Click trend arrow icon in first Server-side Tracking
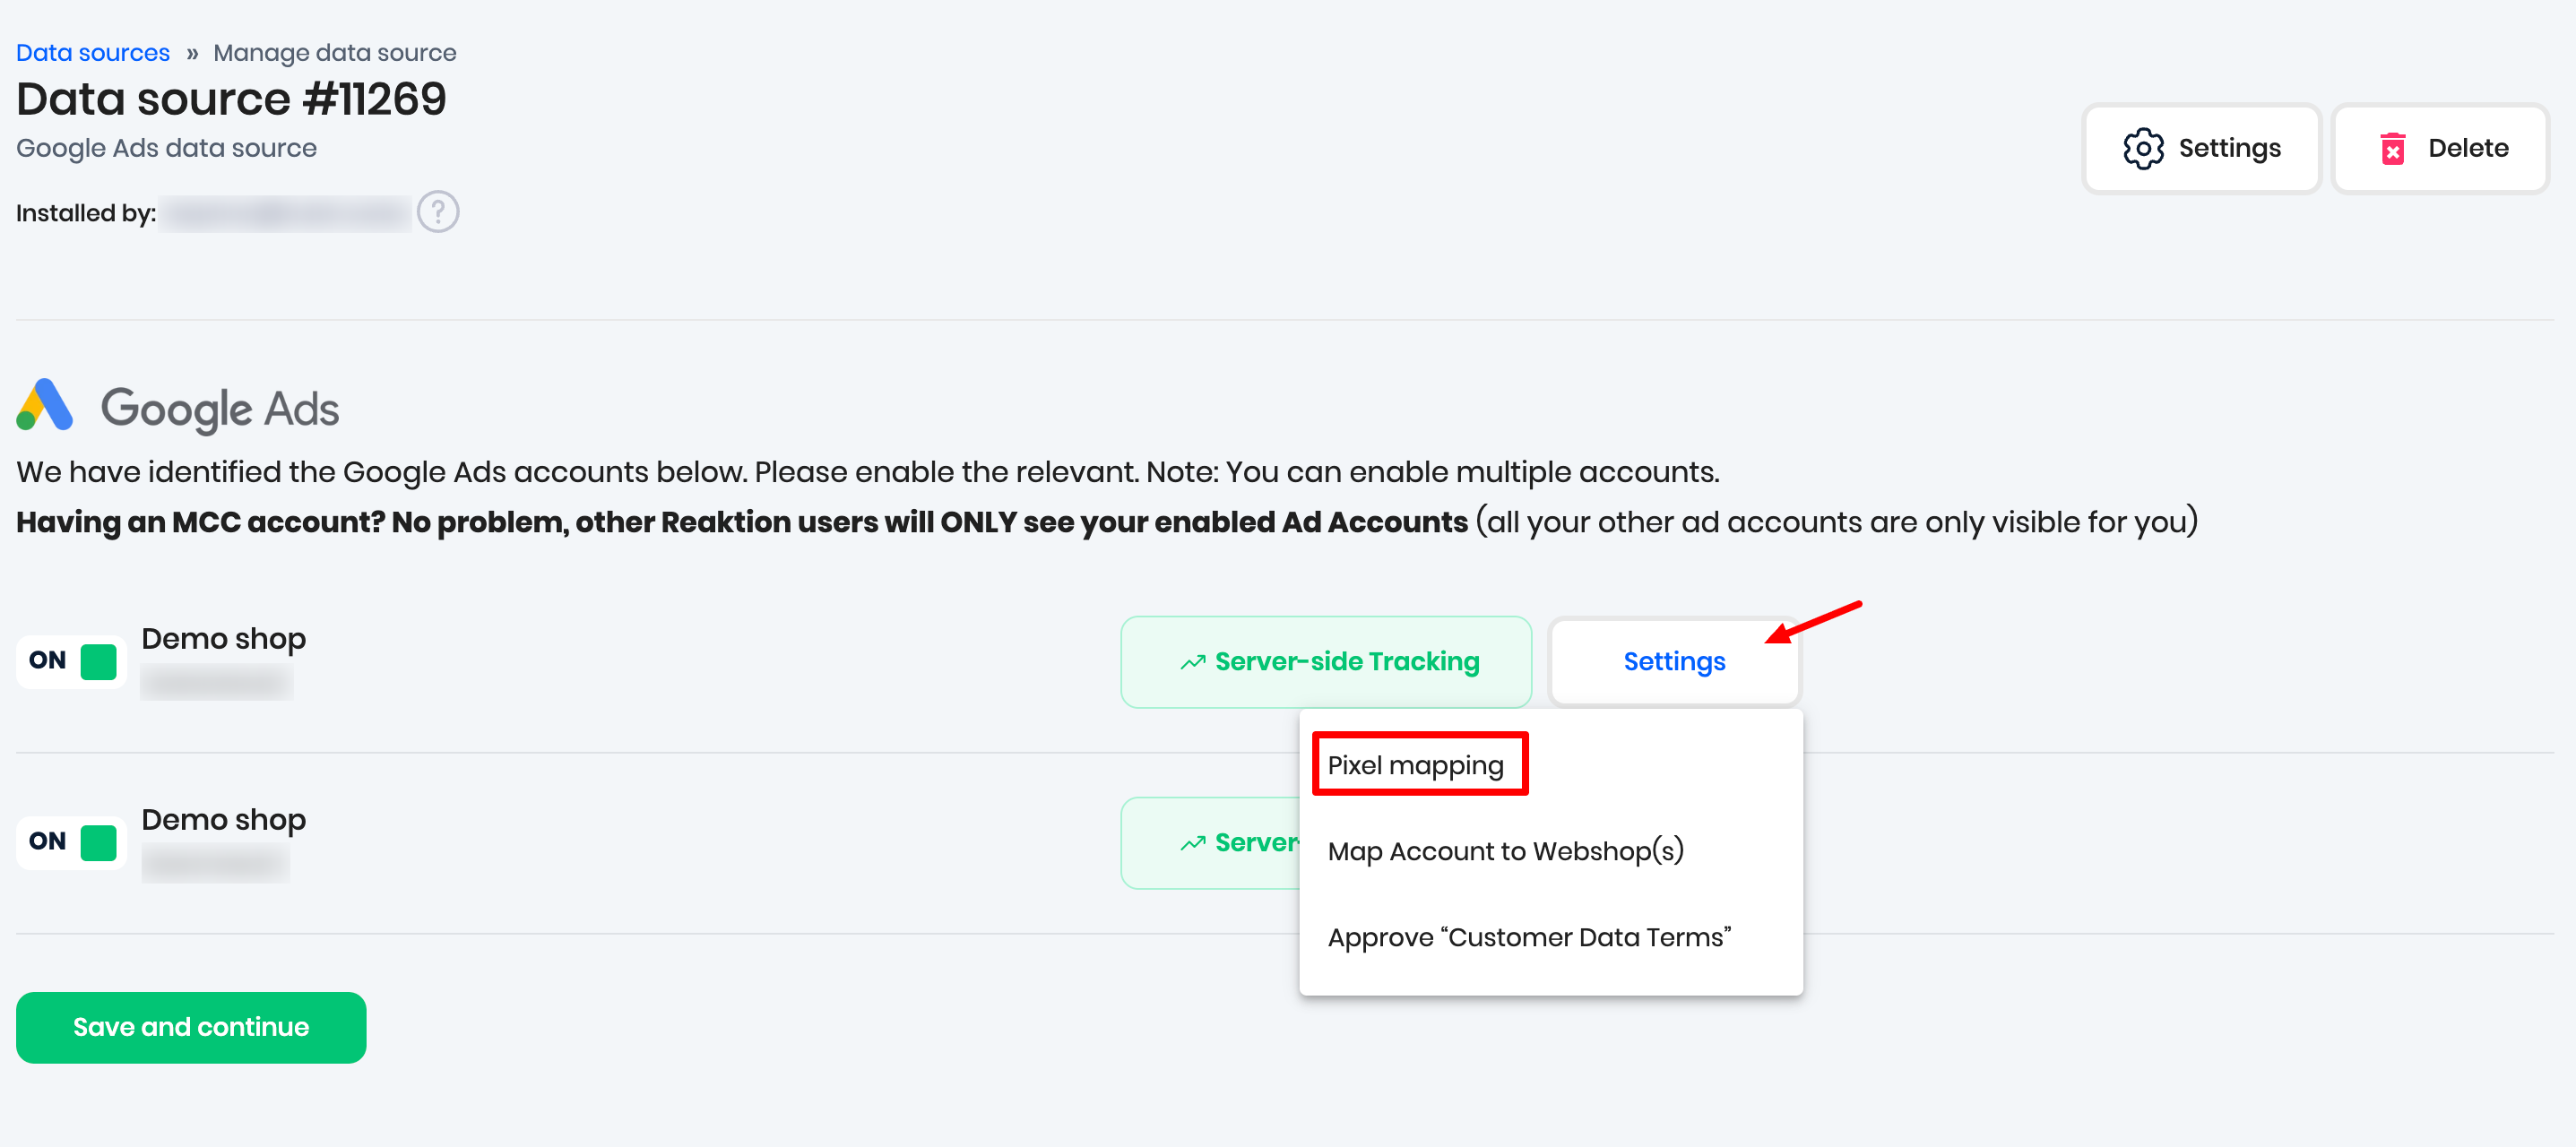 pos(1192,662)
